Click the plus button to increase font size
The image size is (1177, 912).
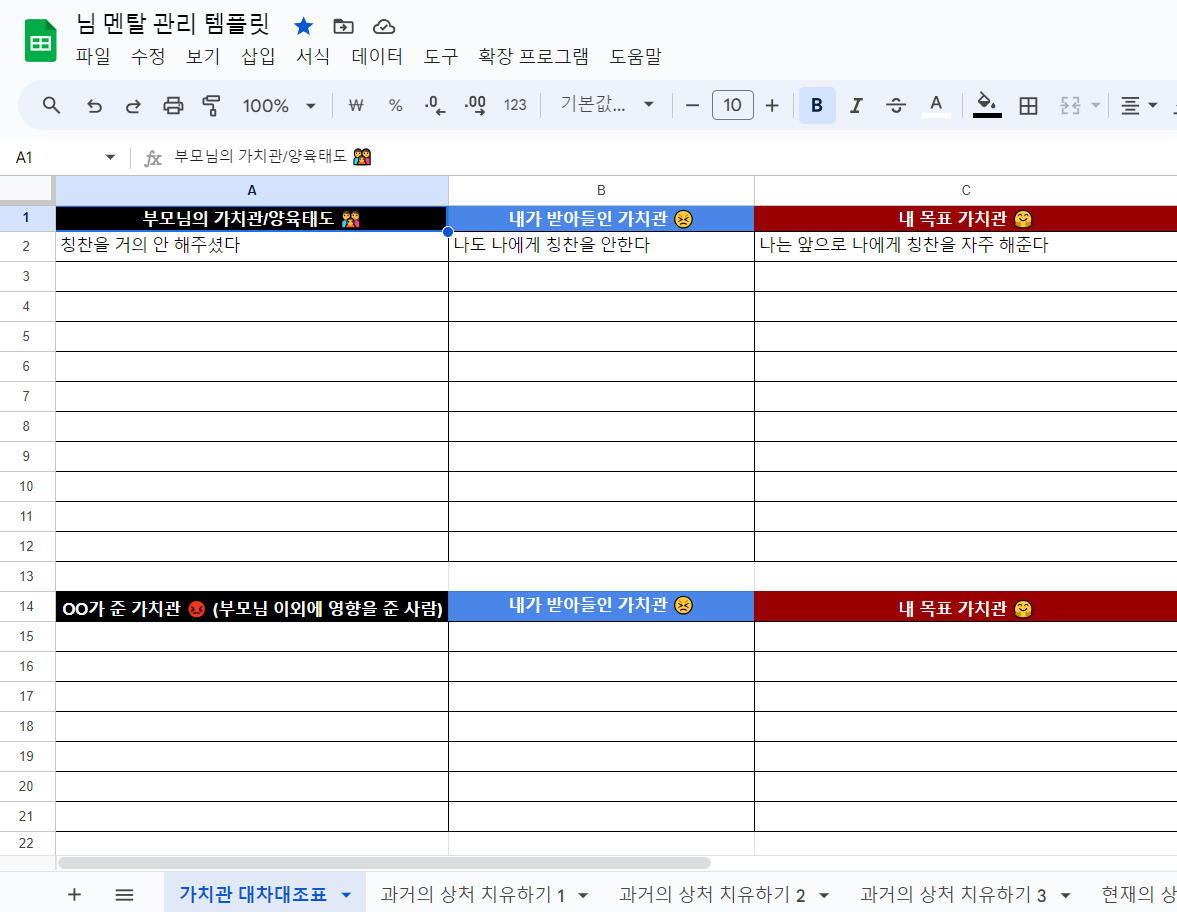[772, 105]
